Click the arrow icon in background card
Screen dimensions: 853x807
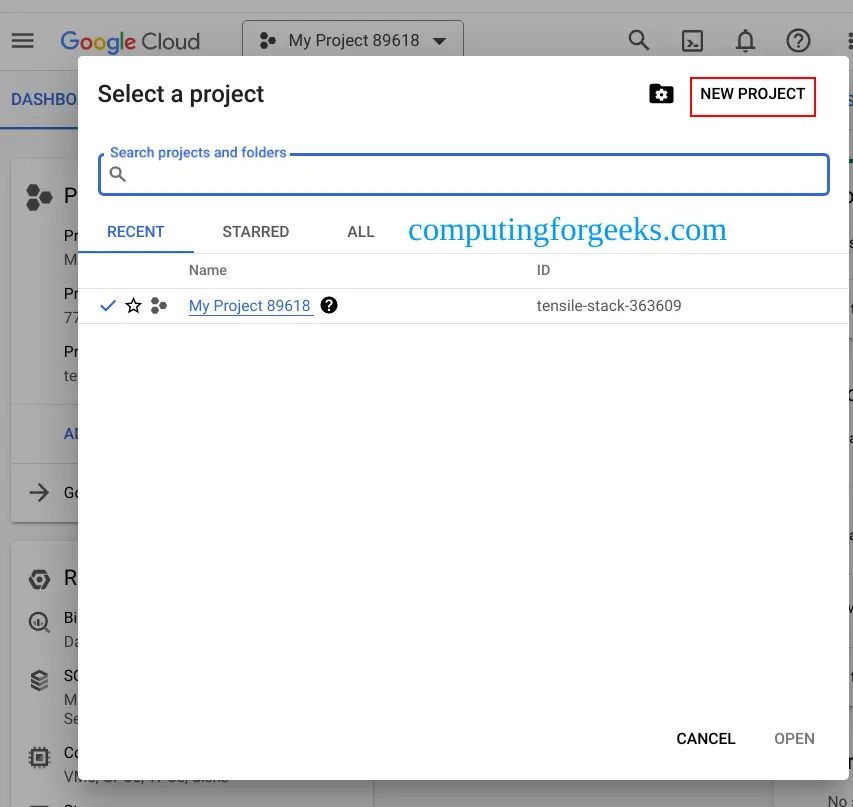[x=39, y=492]
